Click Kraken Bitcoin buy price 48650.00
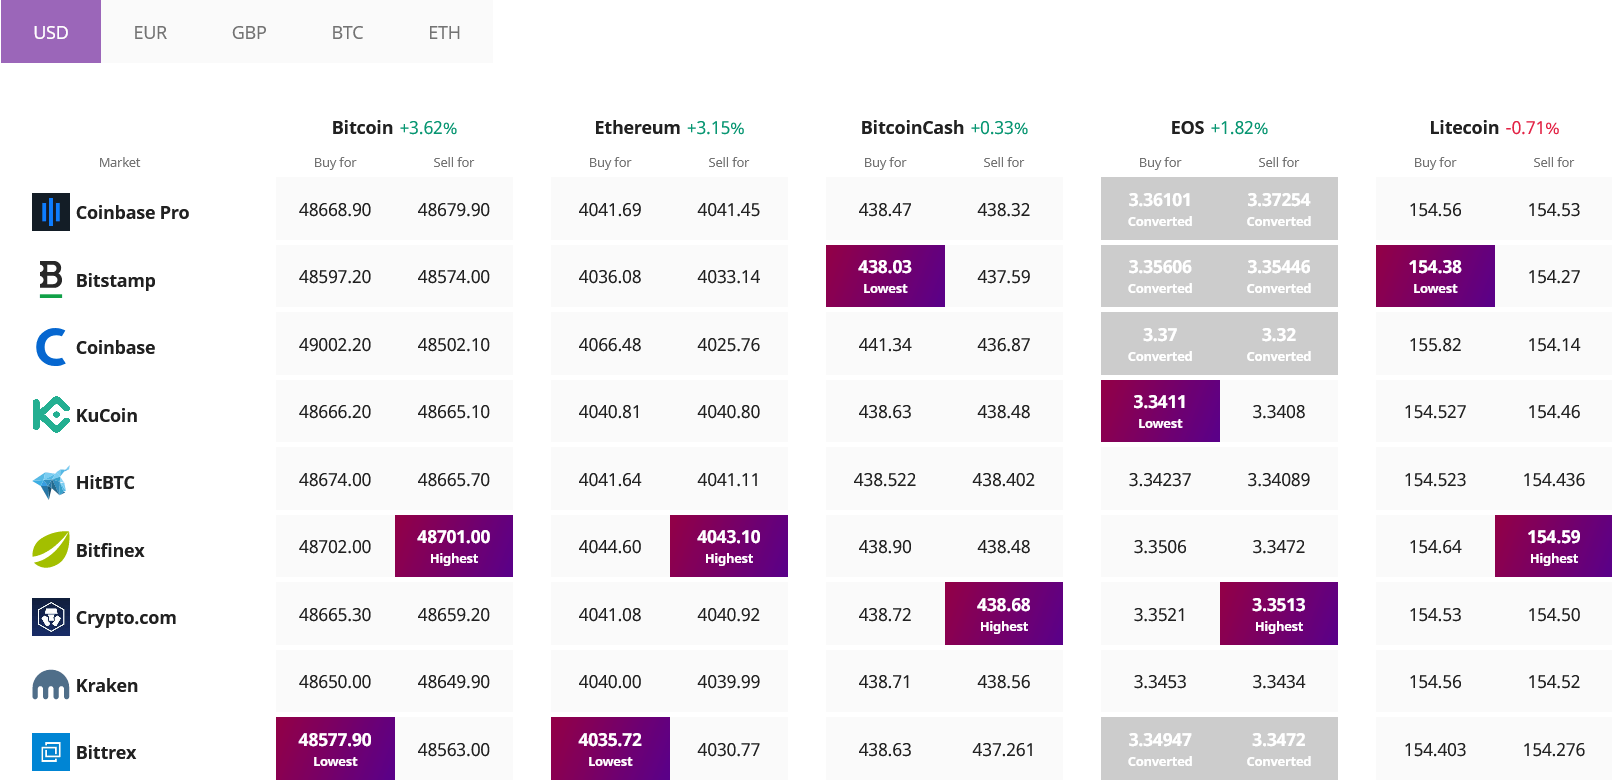 coord(335,682)
